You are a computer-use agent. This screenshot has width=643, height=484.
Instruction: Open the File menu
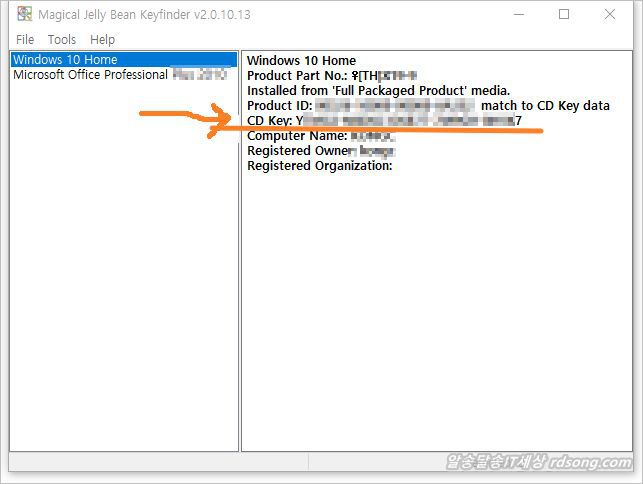[25, 39]
